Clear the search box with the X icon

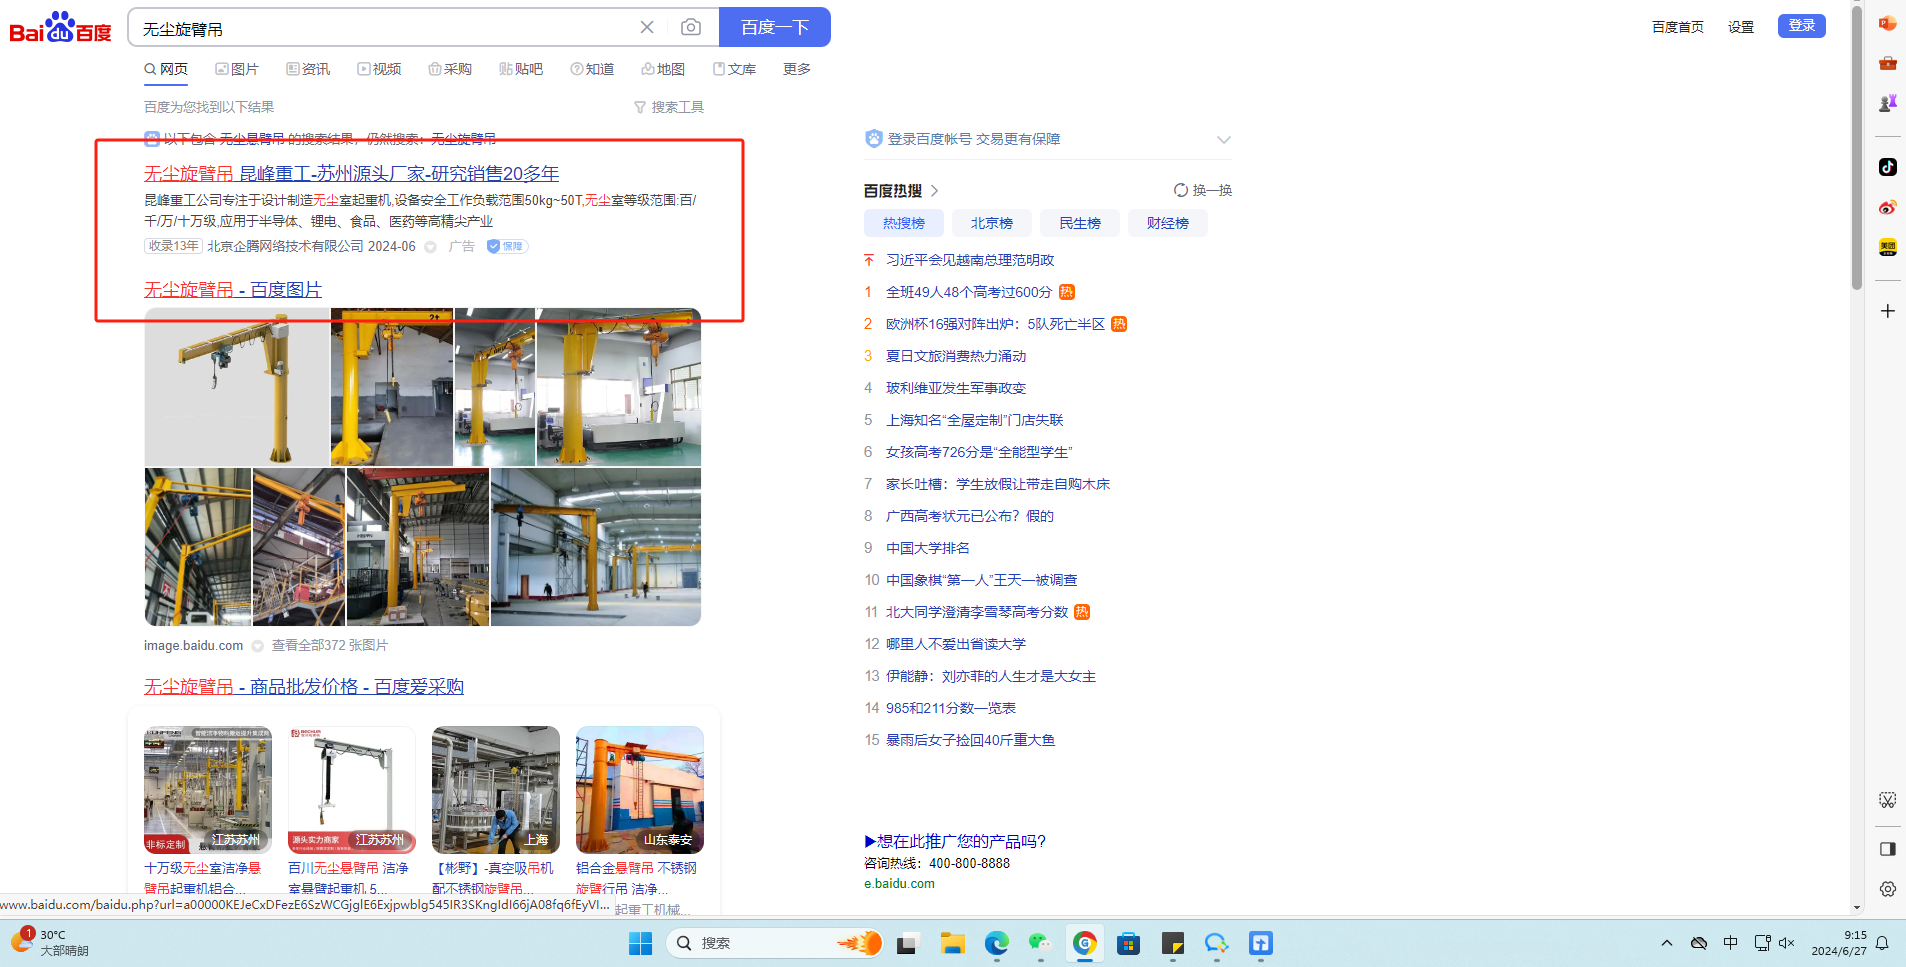(647, 27)
